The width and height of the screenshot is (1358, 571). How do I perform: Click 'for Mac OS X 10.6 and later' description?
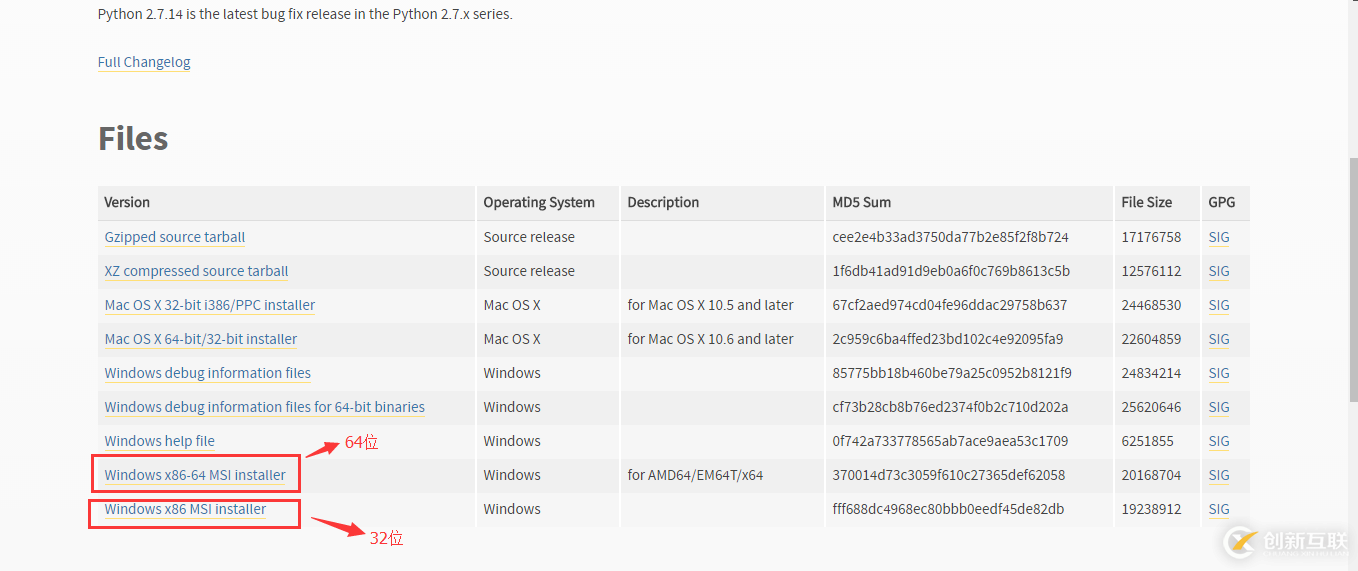point(710,339)
